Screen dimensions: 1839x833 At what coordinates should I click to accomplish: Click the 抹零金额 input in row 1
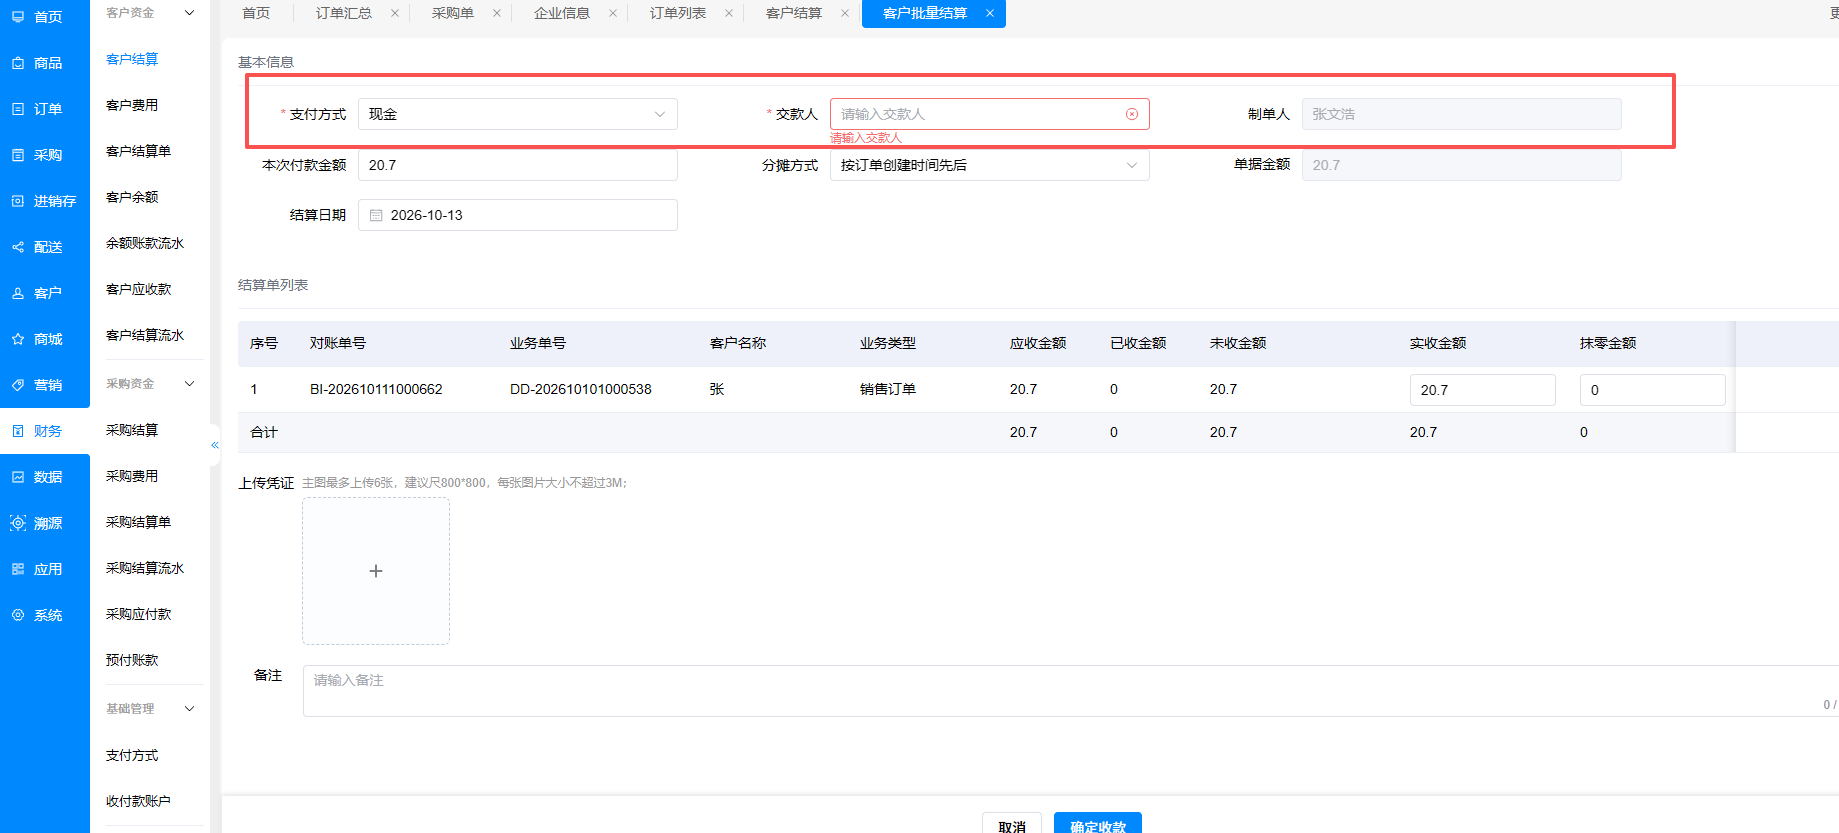(x=1653, y=390)
